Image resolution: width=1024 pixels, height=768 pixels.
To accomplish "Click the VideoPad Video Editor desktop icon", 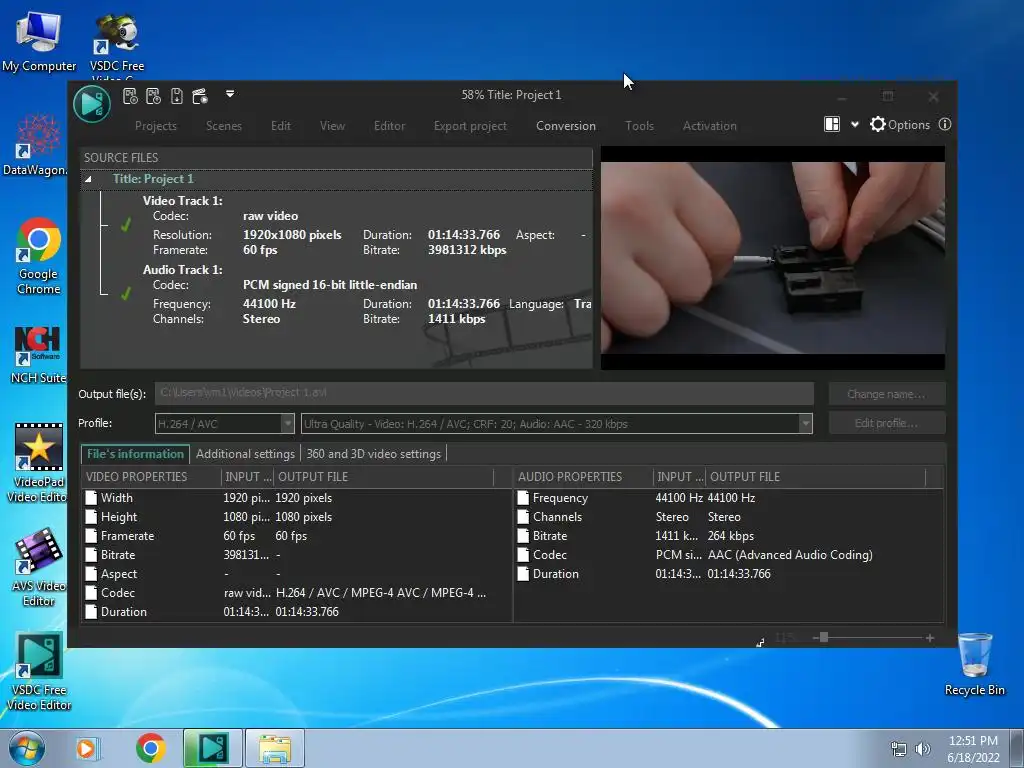I will [x=39, y=463].
